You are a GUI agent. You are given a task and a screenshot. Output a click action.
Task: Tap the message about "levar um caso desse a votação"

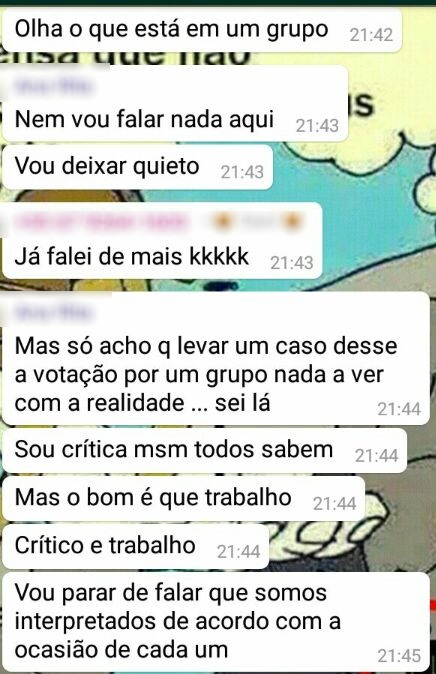[215, 358]
